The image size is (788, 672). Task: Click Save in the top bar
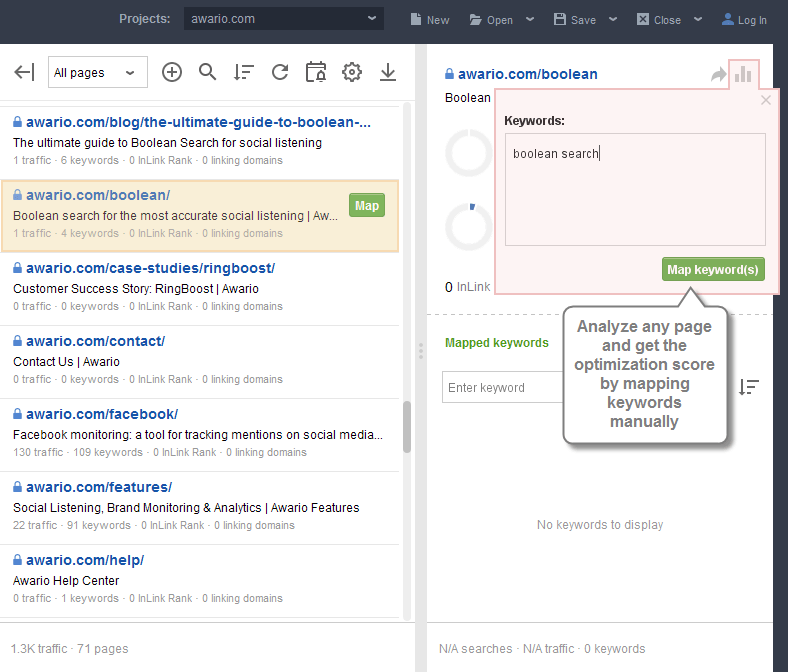pyautogui.click(x=575, y=20)
